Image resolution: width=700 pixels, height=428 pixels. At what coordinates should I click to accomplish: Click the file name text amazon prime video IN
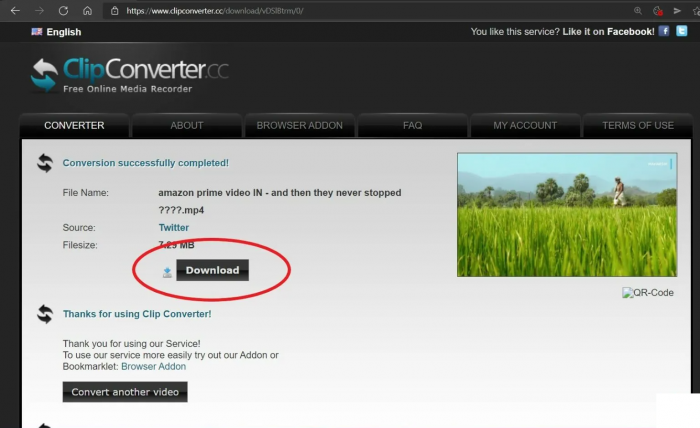pyautogui.click(x=279, y=193)
